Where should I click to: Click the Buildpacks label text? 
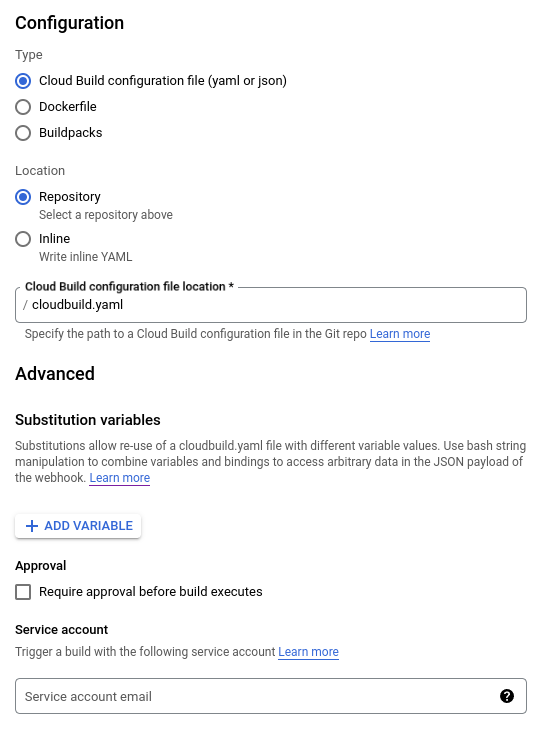click(x=70, y=133)
